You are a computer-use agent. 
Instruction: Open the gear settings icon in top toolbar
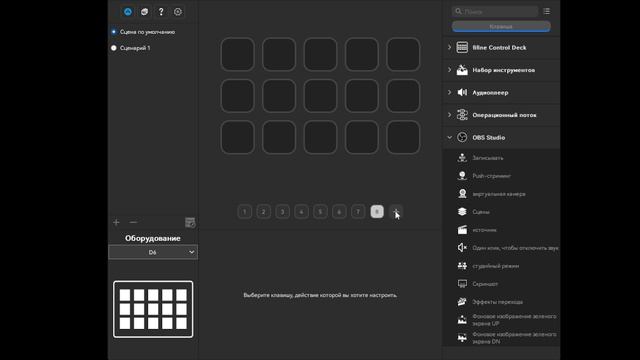tap(178, 12)
